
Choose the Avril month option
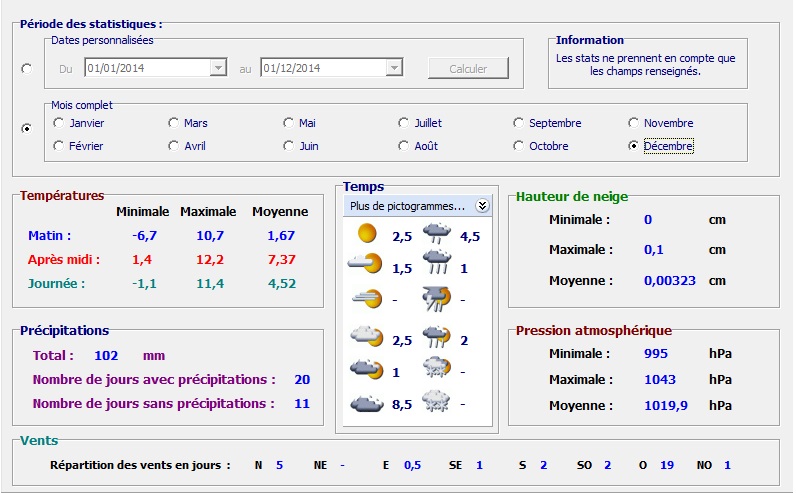coord(187,146)
